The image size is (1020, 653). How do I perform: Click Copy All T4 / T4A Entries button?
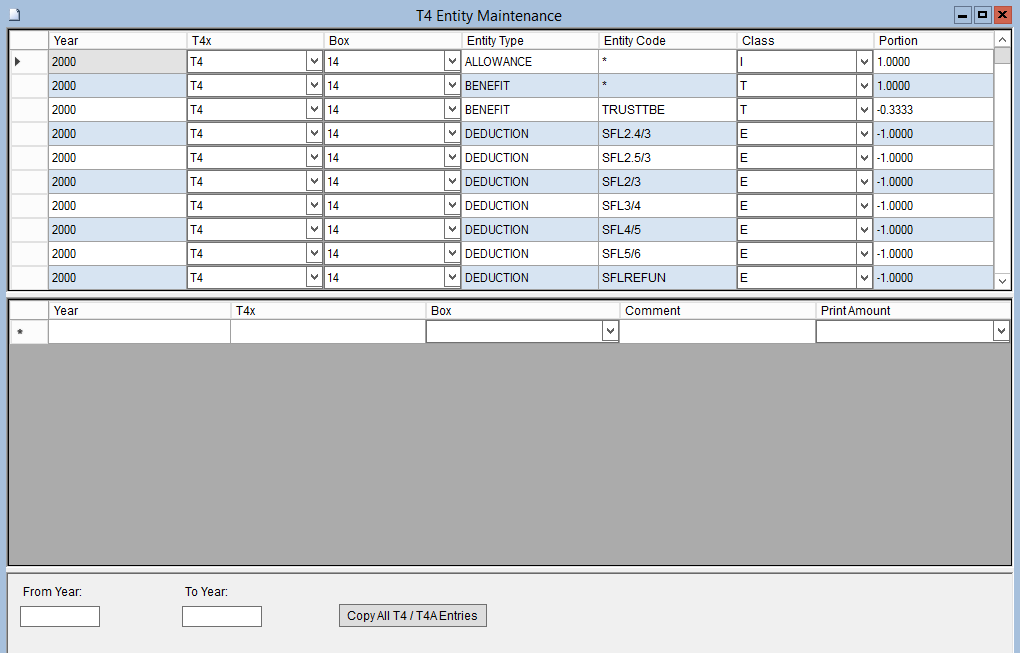(413, 616)
